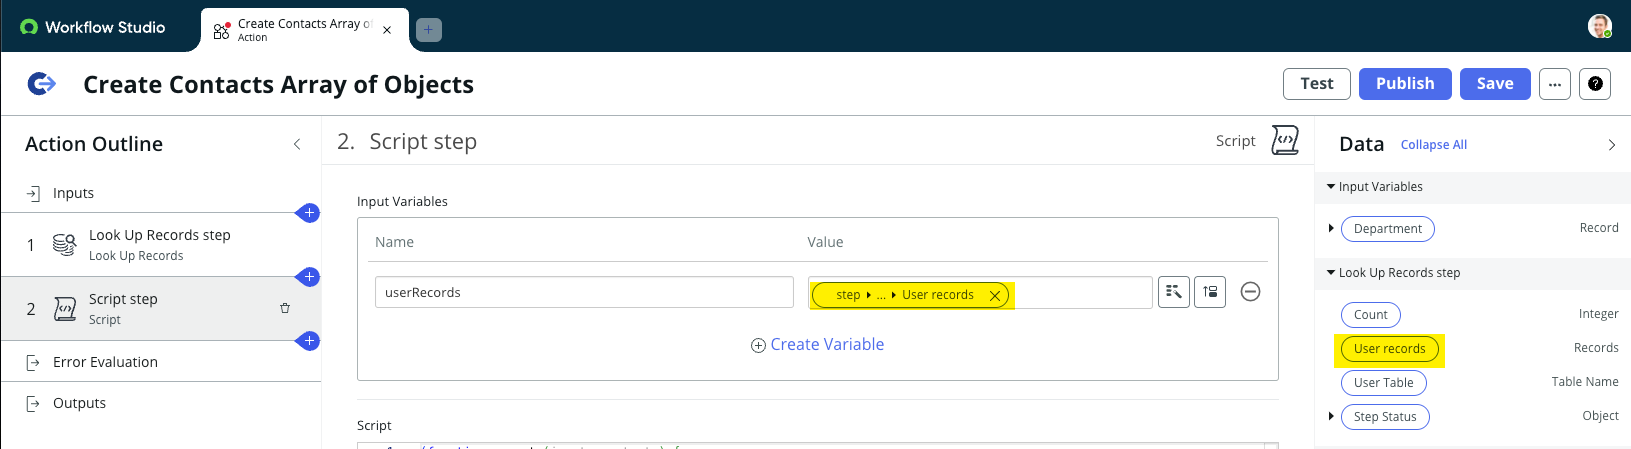The image size is (1631, 449).
Task: Click the transform function icon
Action: pyautogui.click(x=1210, y=292)
